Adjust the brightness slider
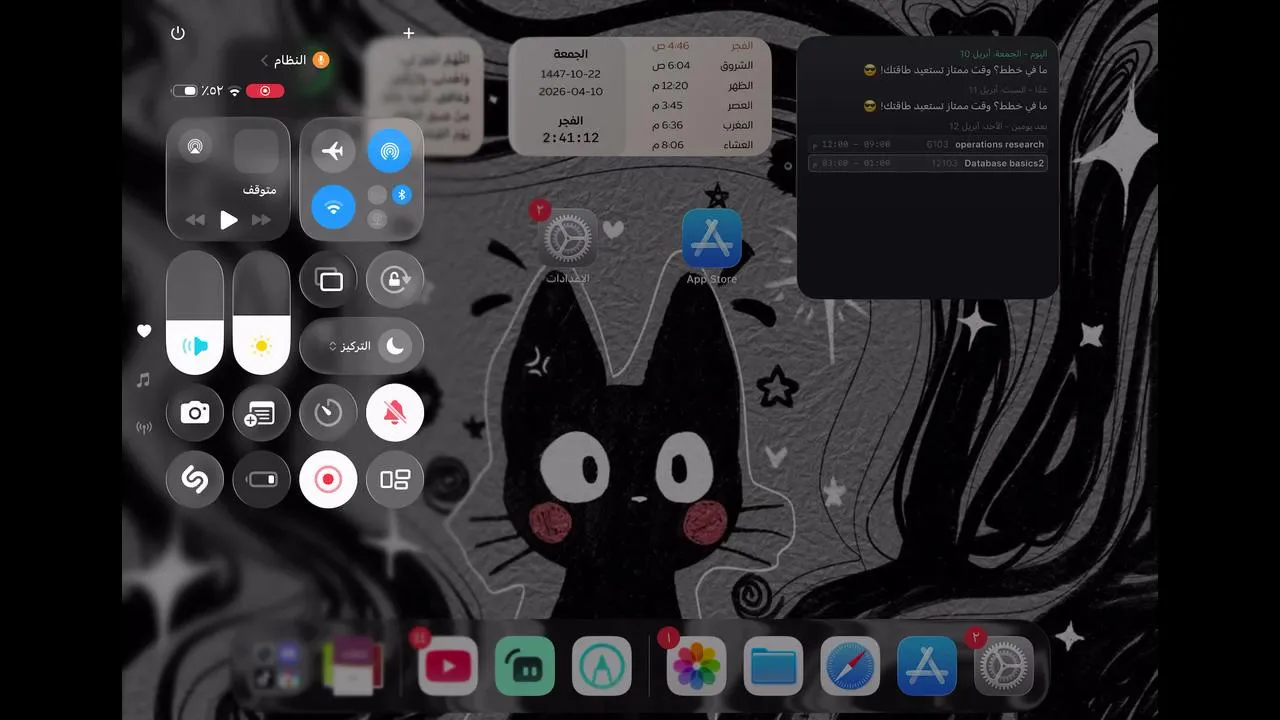Viewport: 1280px width, 720px height. 261,313
